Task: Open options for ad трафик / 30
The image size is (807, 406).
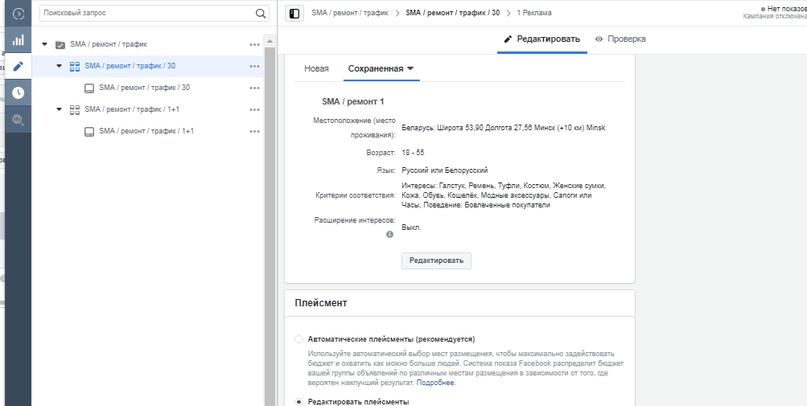Action: point(254,88)
